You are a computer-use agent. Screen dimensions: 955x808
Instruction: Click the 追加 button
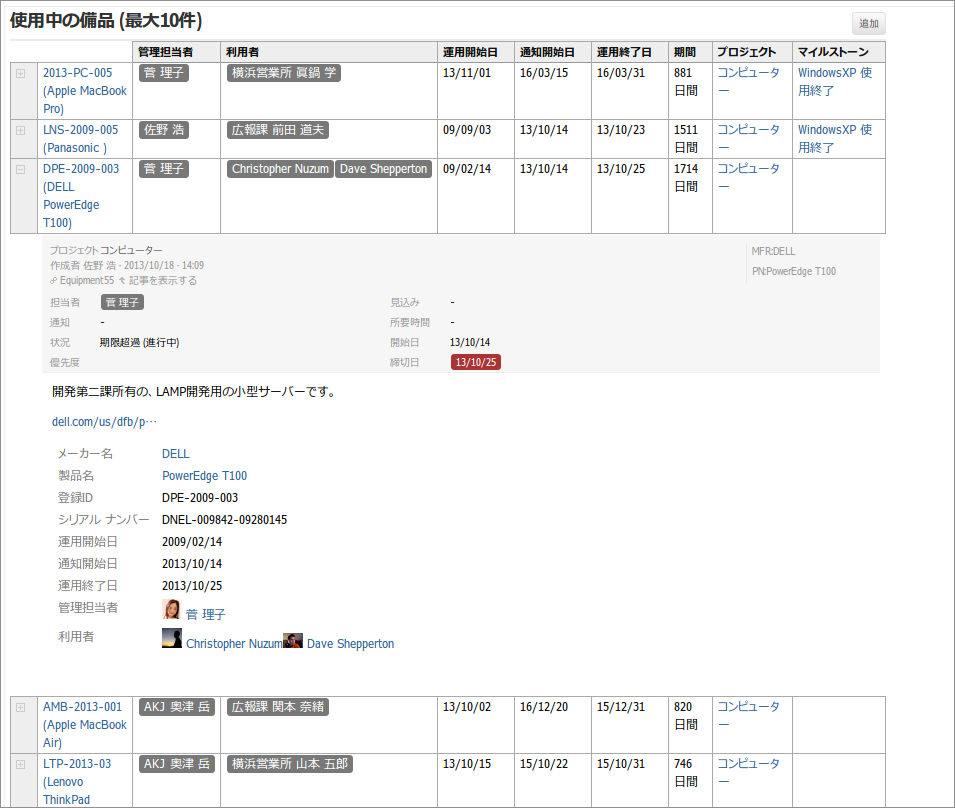tap(869, 24)
